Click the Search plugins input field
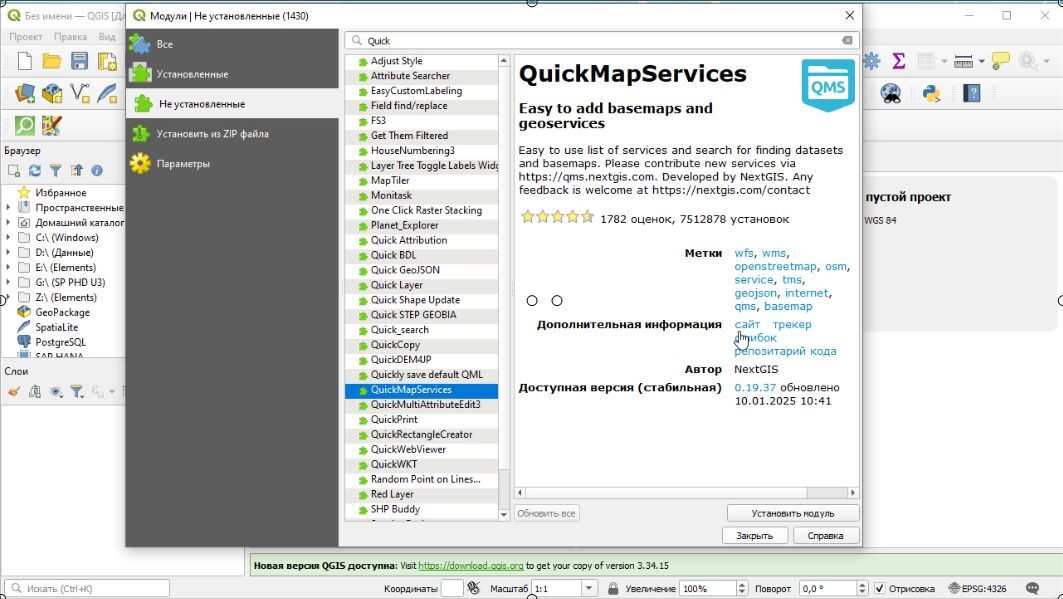 tap(602, 41)
